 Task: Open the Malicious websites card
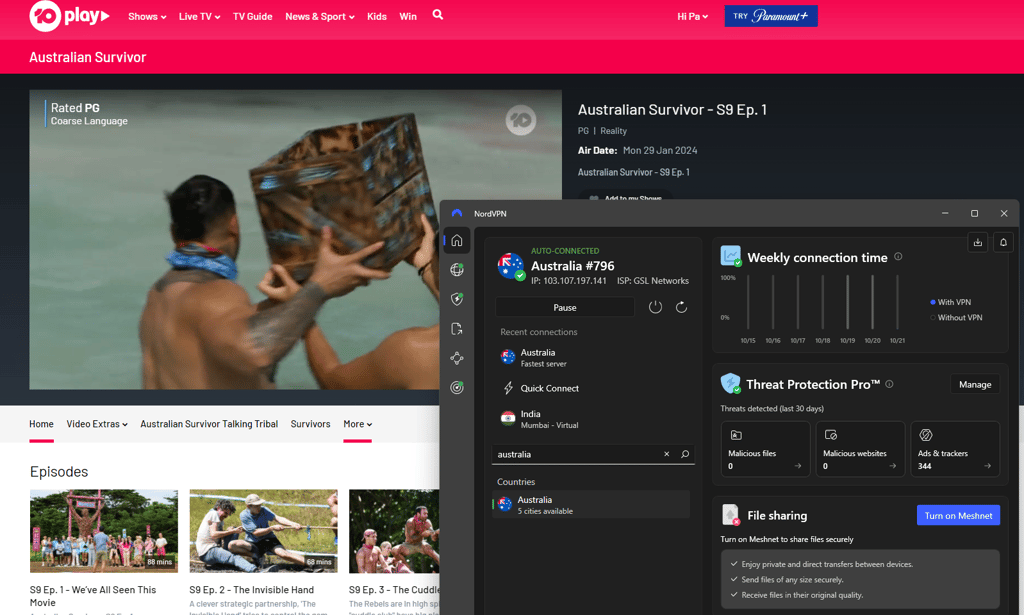860,449
